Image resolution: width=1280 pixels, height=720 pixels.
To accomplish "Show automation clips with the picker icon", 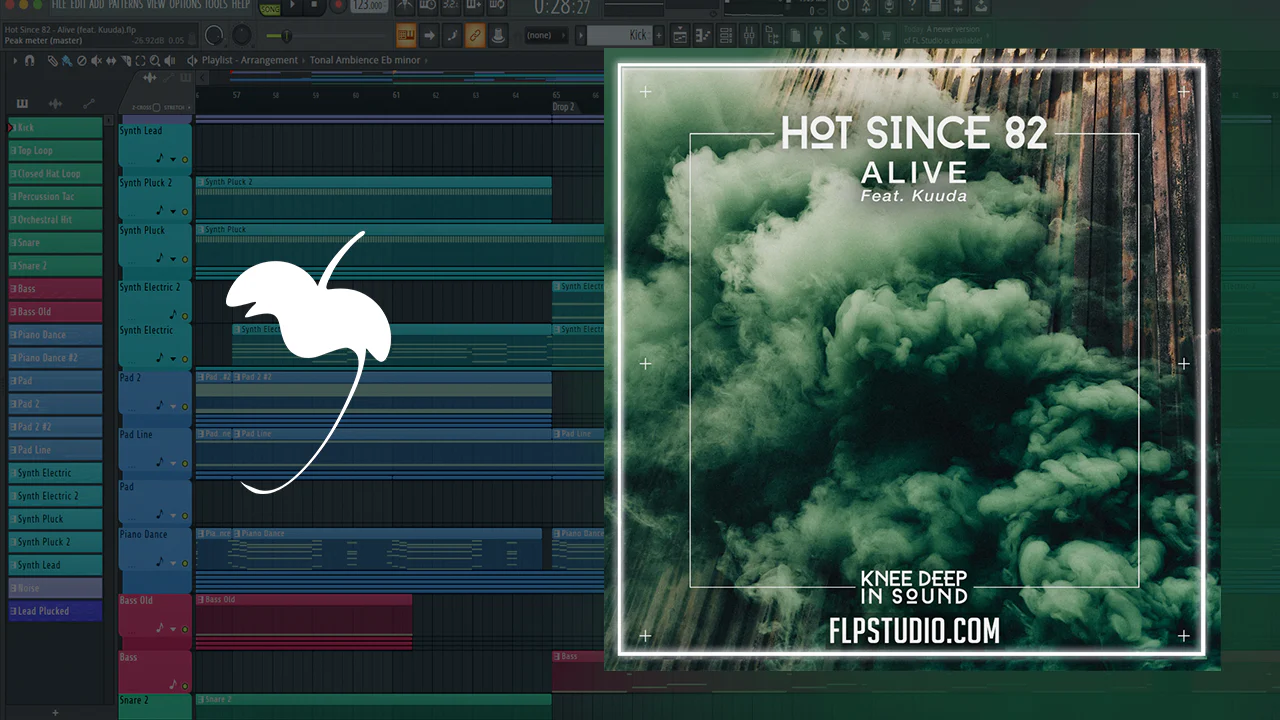I will 89,104.
